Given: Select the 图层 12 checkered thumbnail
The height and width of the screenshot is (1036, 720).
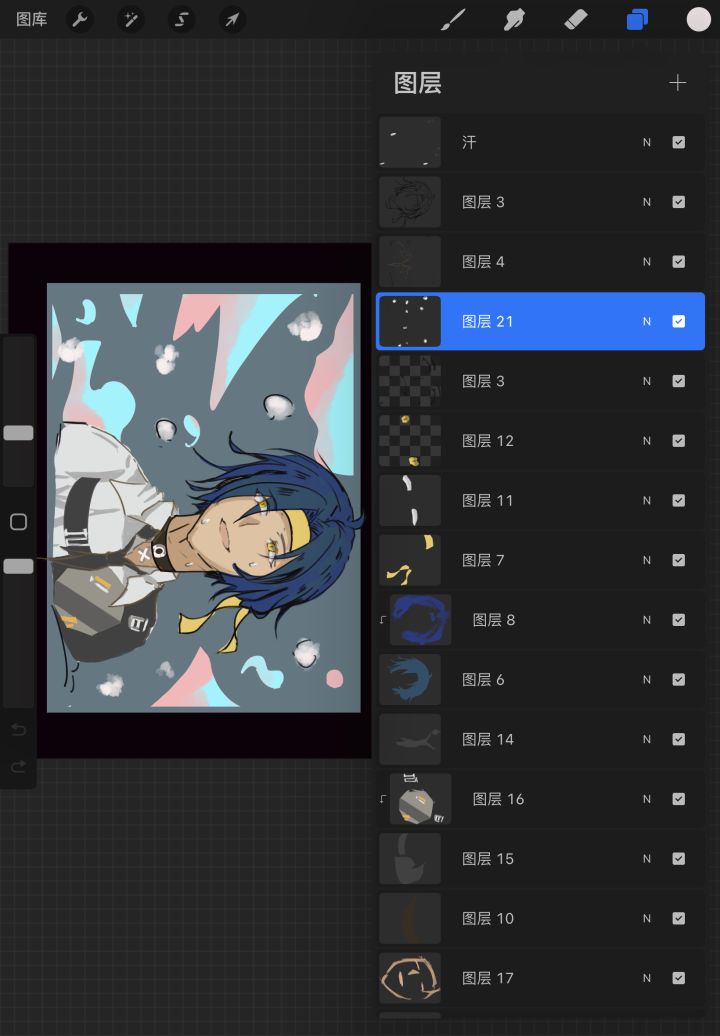Looking at the screenshot, I should 410,441.
